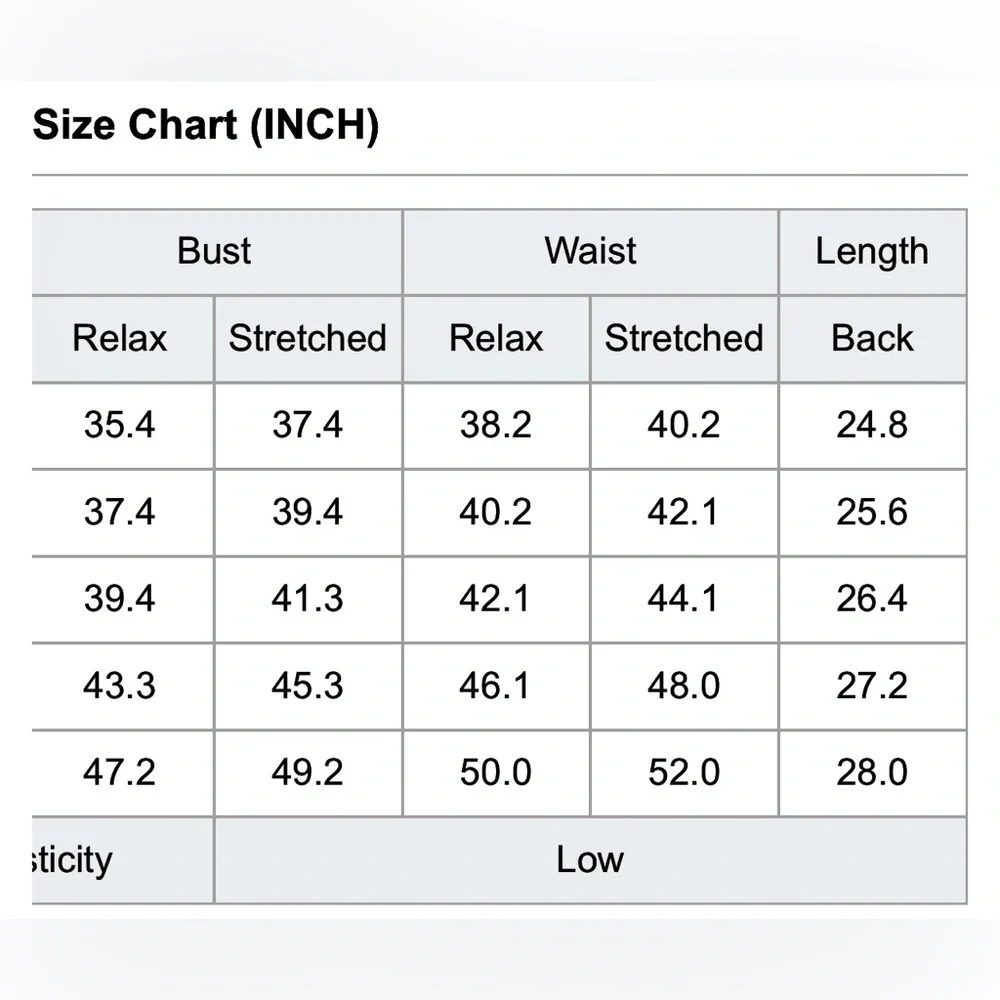The width and height of the screenshot is (1000, 1000).
Task: Click the Stretched subheader under Bust
Action: (308, 339)
